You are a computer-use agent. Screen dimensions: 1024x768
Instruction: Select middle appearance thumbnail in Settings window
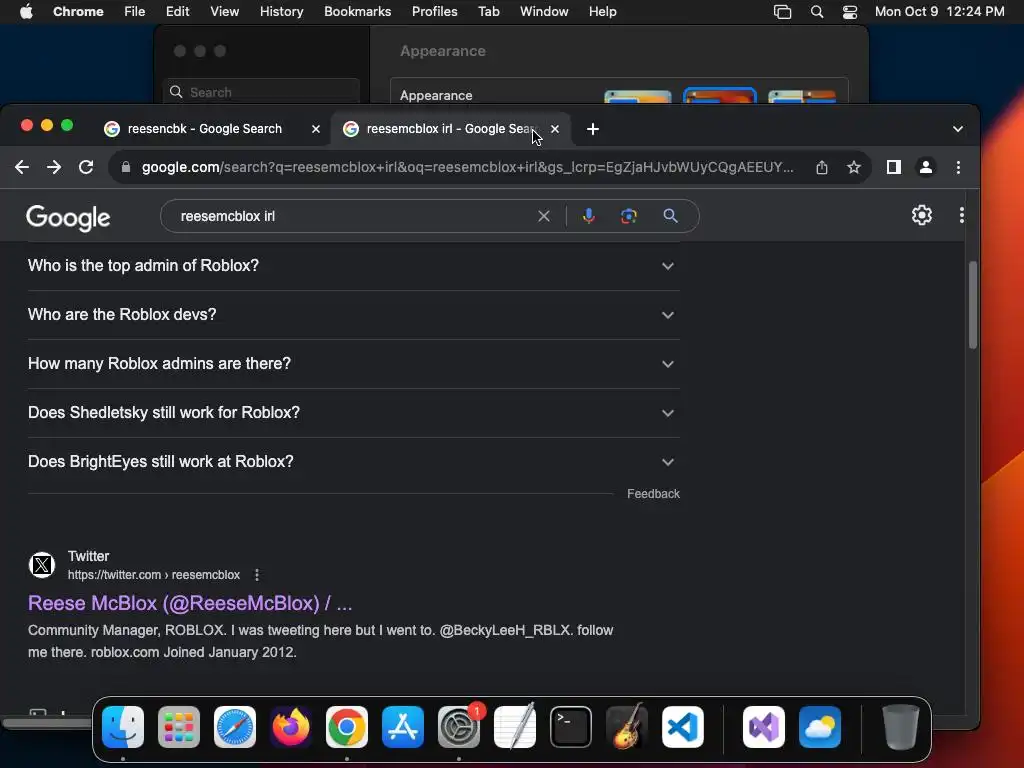point(720,96)
